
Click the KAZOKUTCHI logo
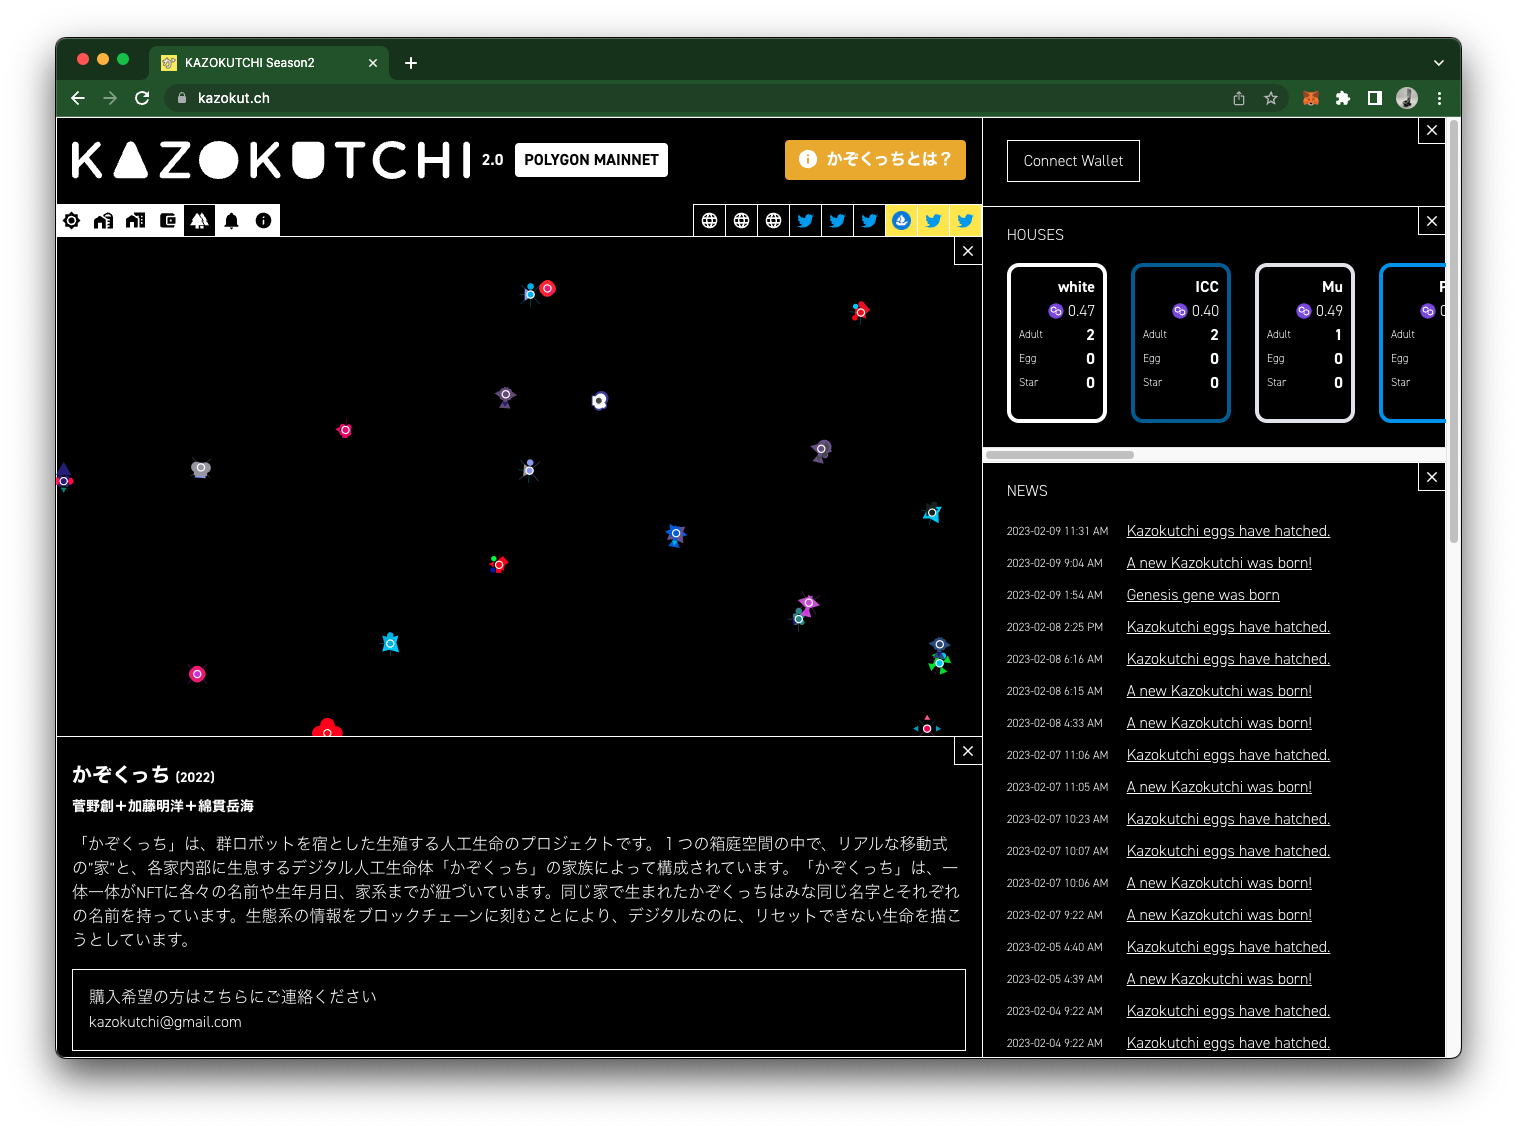tap(271, 160)
